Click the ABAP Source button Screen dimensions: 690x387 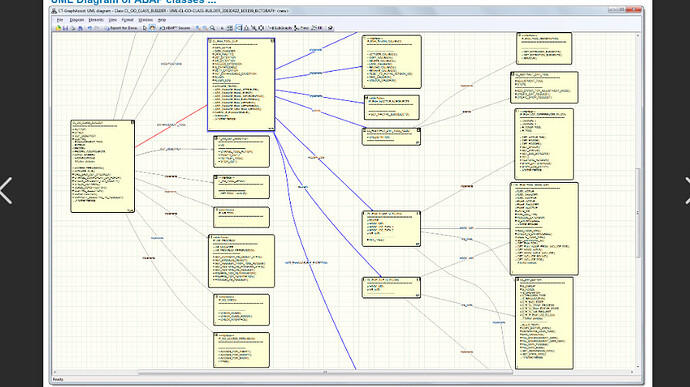[x=175, y=28]
